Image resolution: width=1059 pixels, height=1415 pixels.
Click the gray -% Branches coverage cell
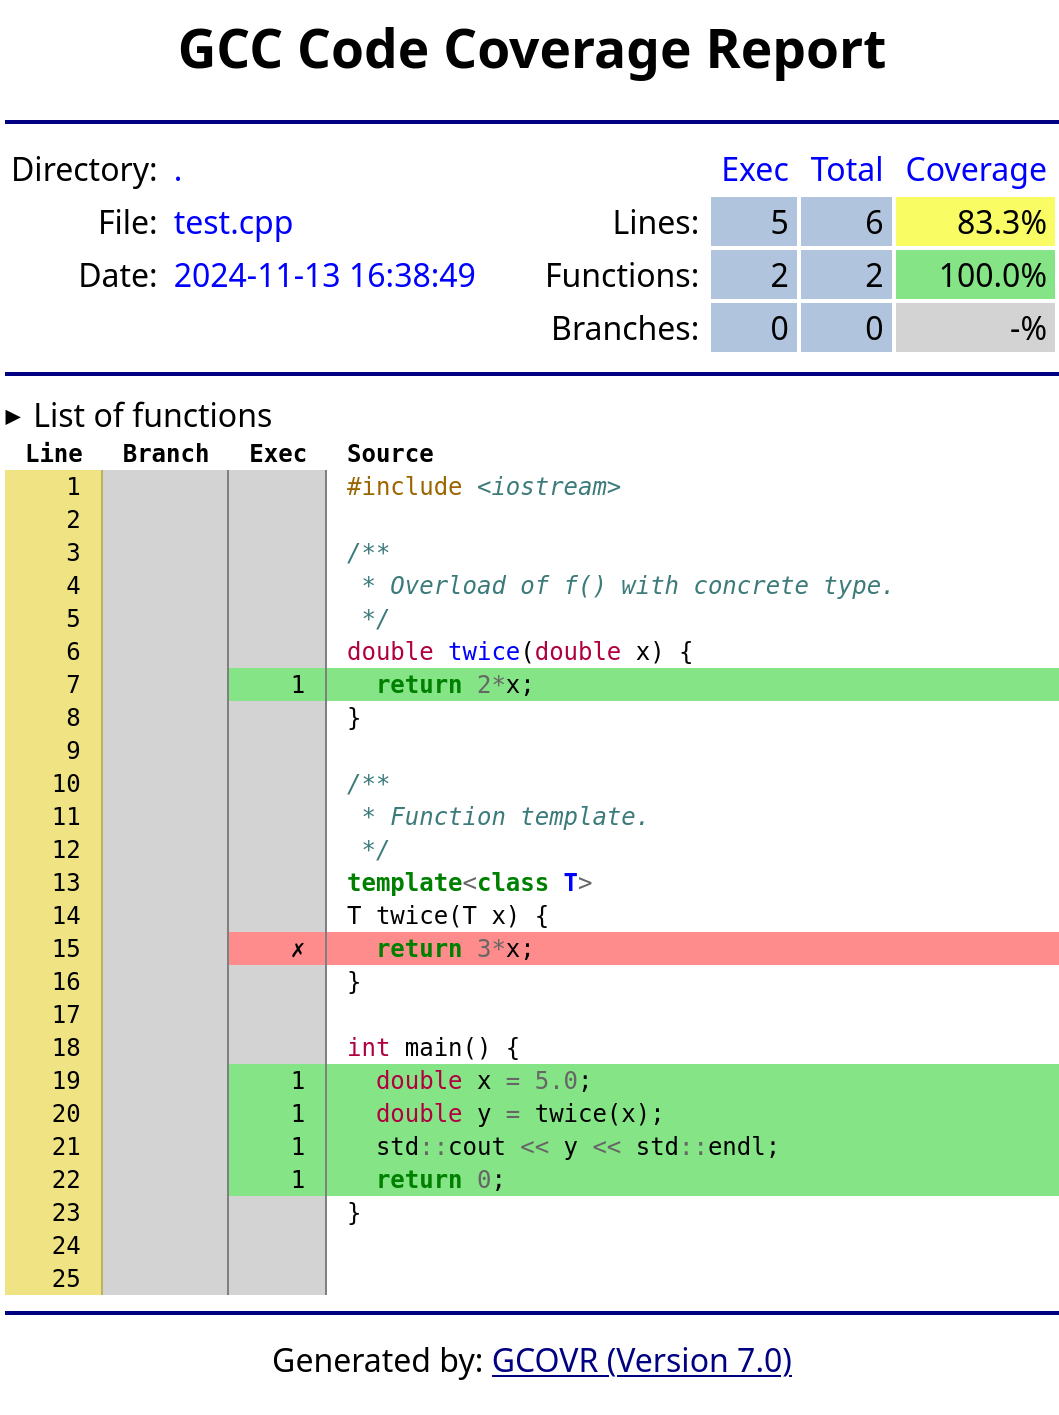975,328
